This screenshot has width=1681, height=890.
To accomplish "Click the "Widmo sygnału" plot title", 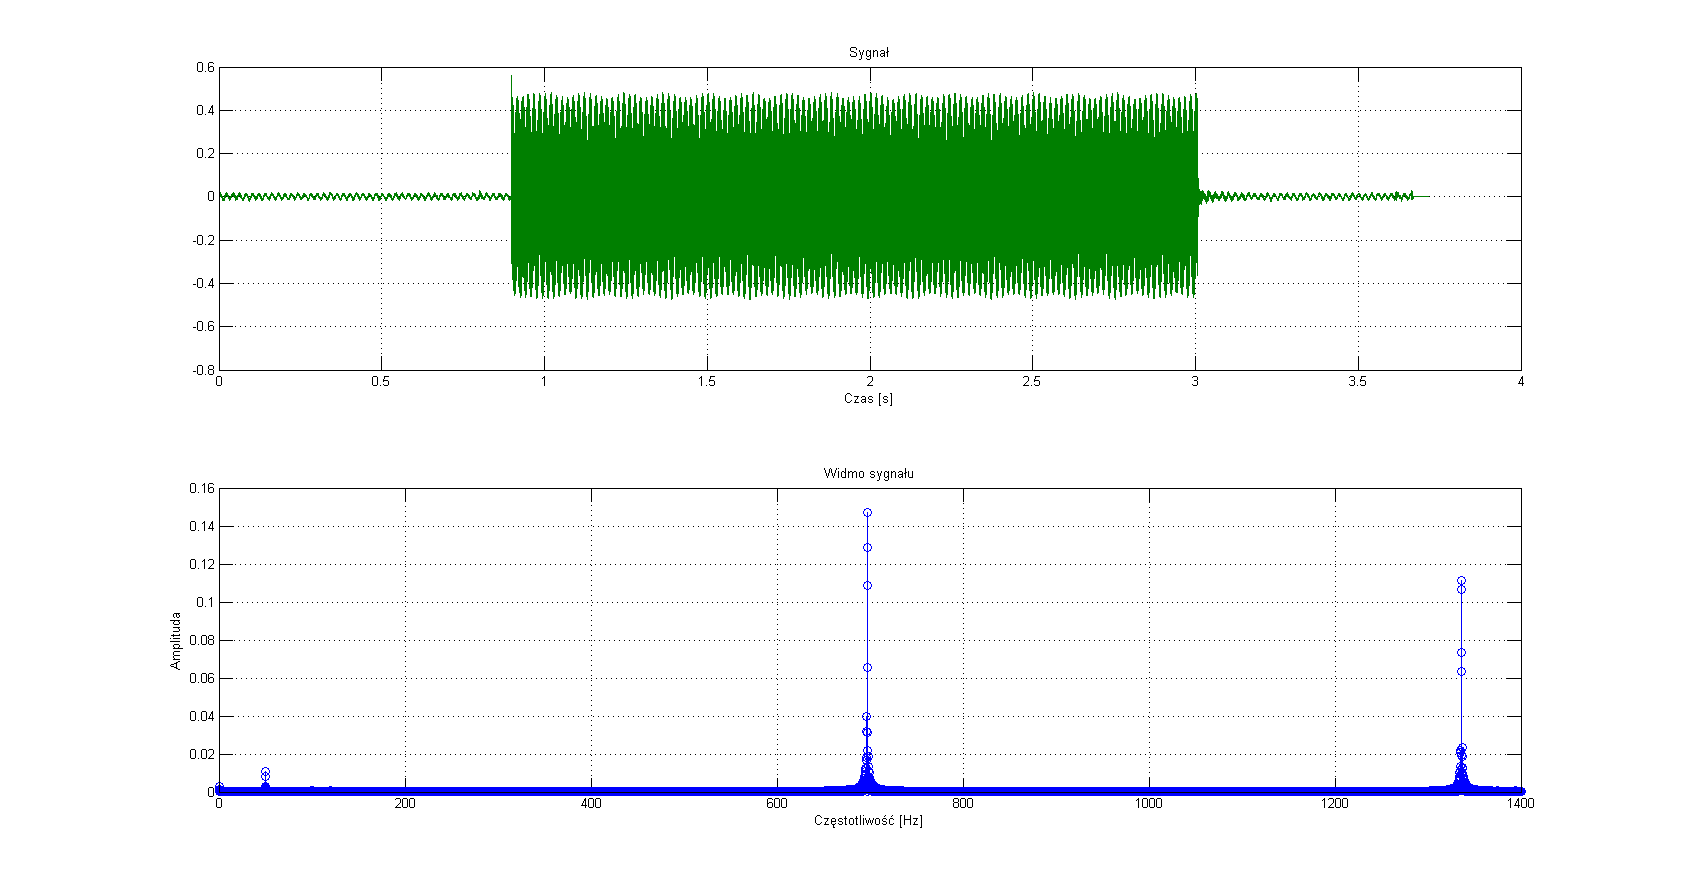I will click(x=868, y=473).
